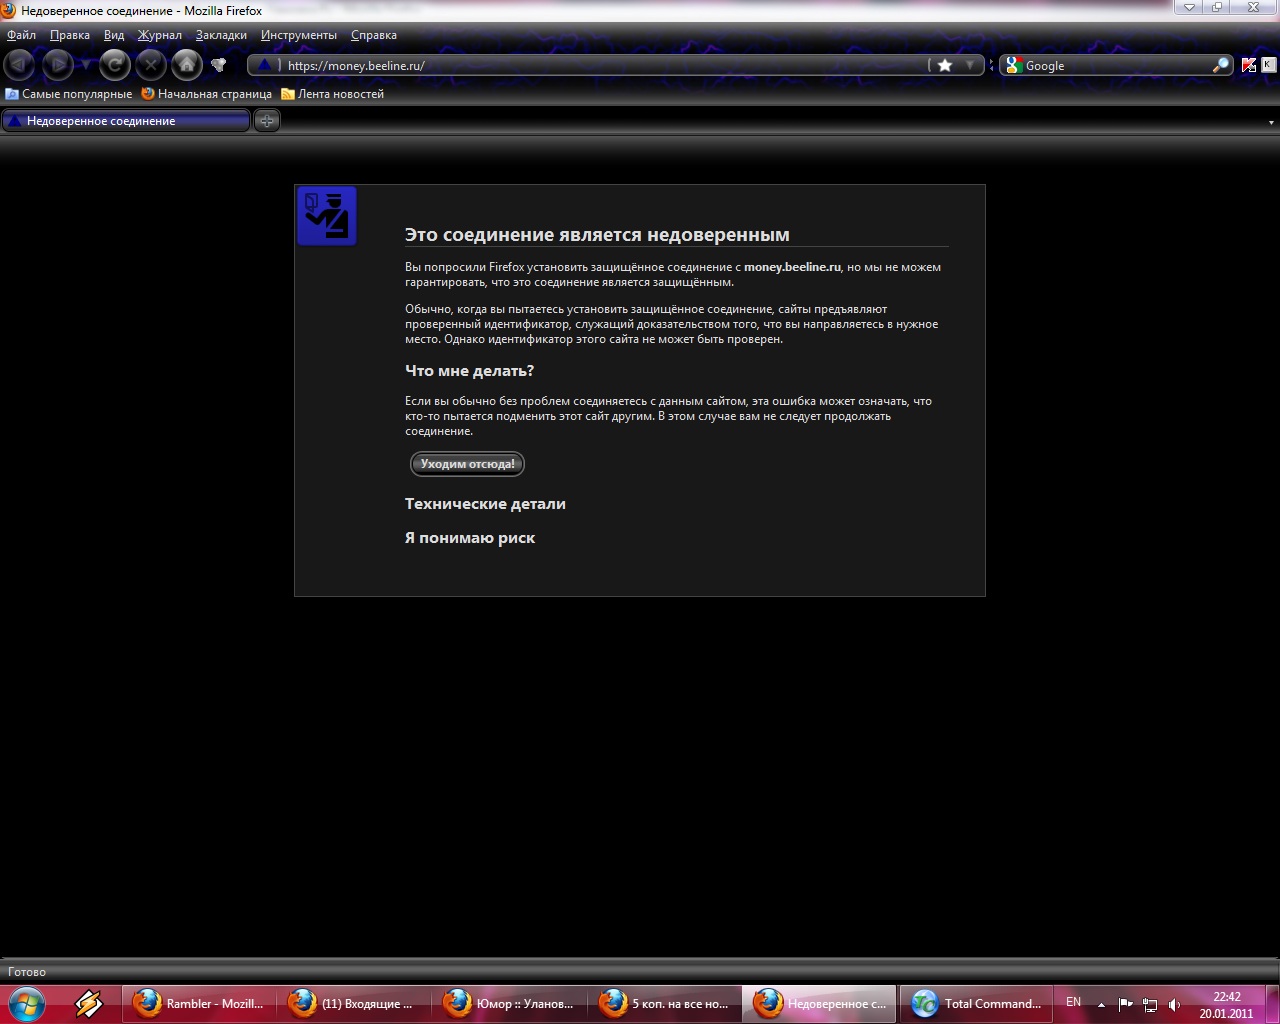The height and width of the screenshot is (1024, 1280).
Task: Switch to 5 коп. на все taskbar window
Action: coord(665,1003)
